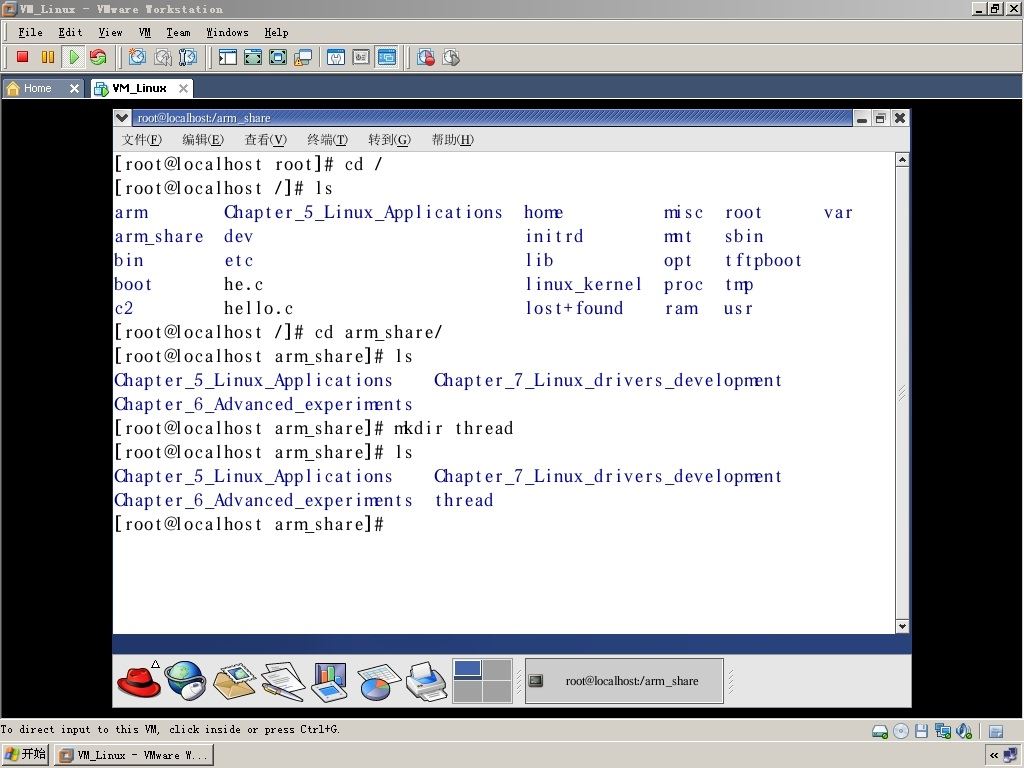Select the VM_Linux tab
Image resolution: width=1024 pixels, height=768 pixels.
pos(139,88)
